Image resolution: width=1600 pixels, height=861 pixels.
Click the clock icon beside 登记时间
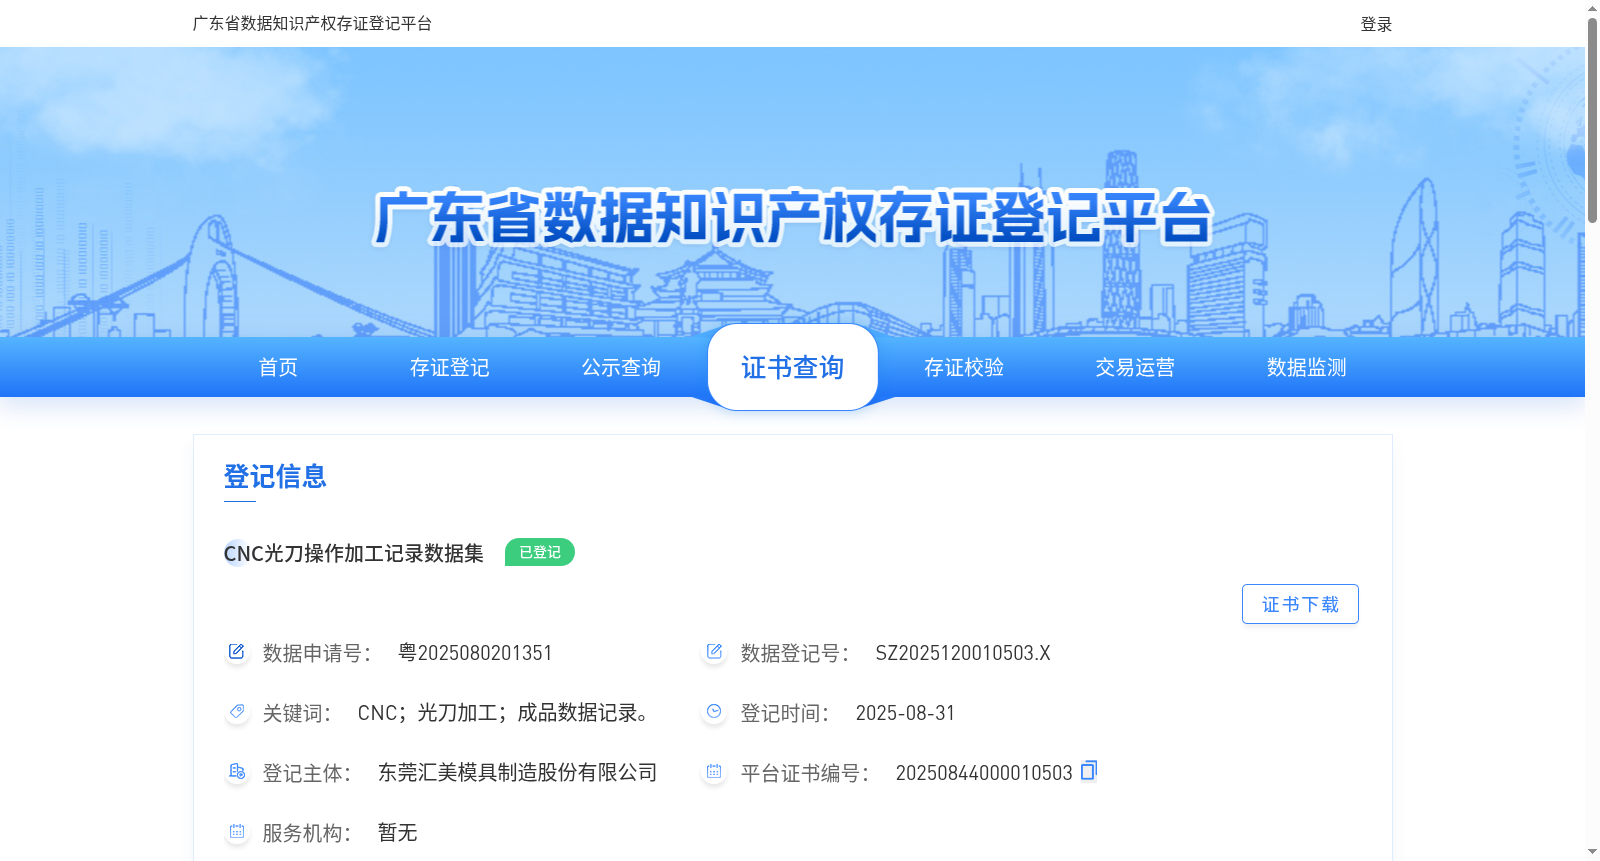[714, 712]
